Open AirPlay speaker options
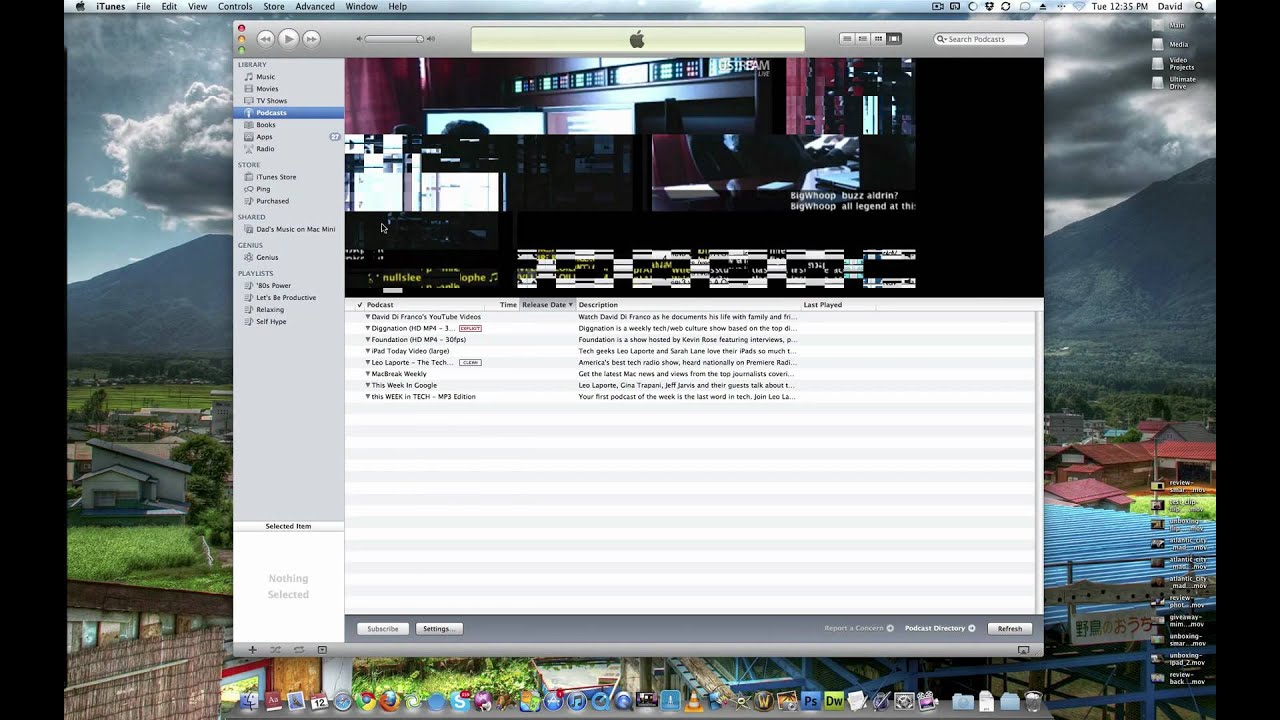1280x720 pixels. tap(1024, 650)
